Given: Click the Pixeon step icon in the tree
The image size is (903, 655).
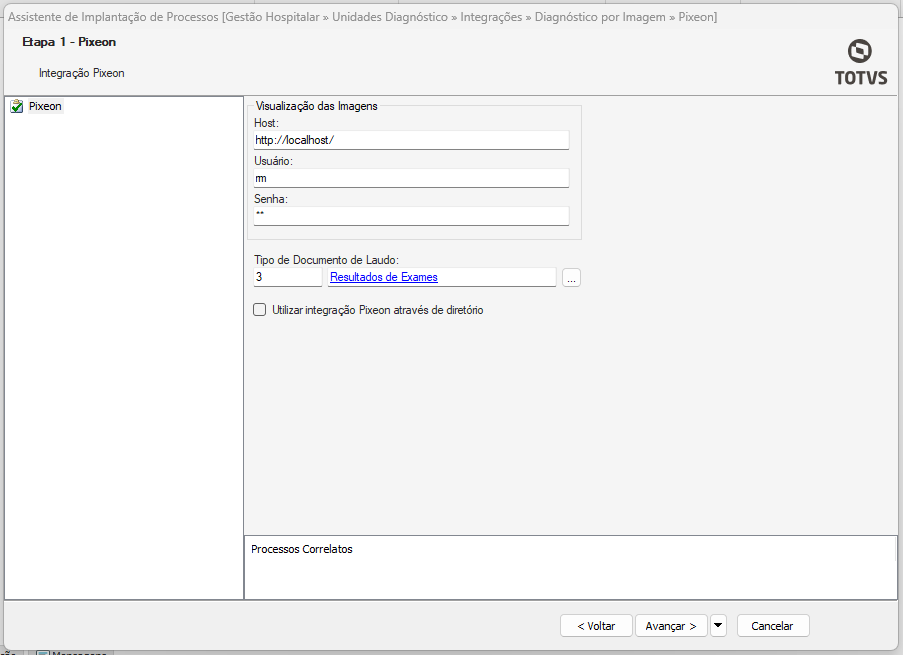Looking at the screenshot, I should (17, 106).
